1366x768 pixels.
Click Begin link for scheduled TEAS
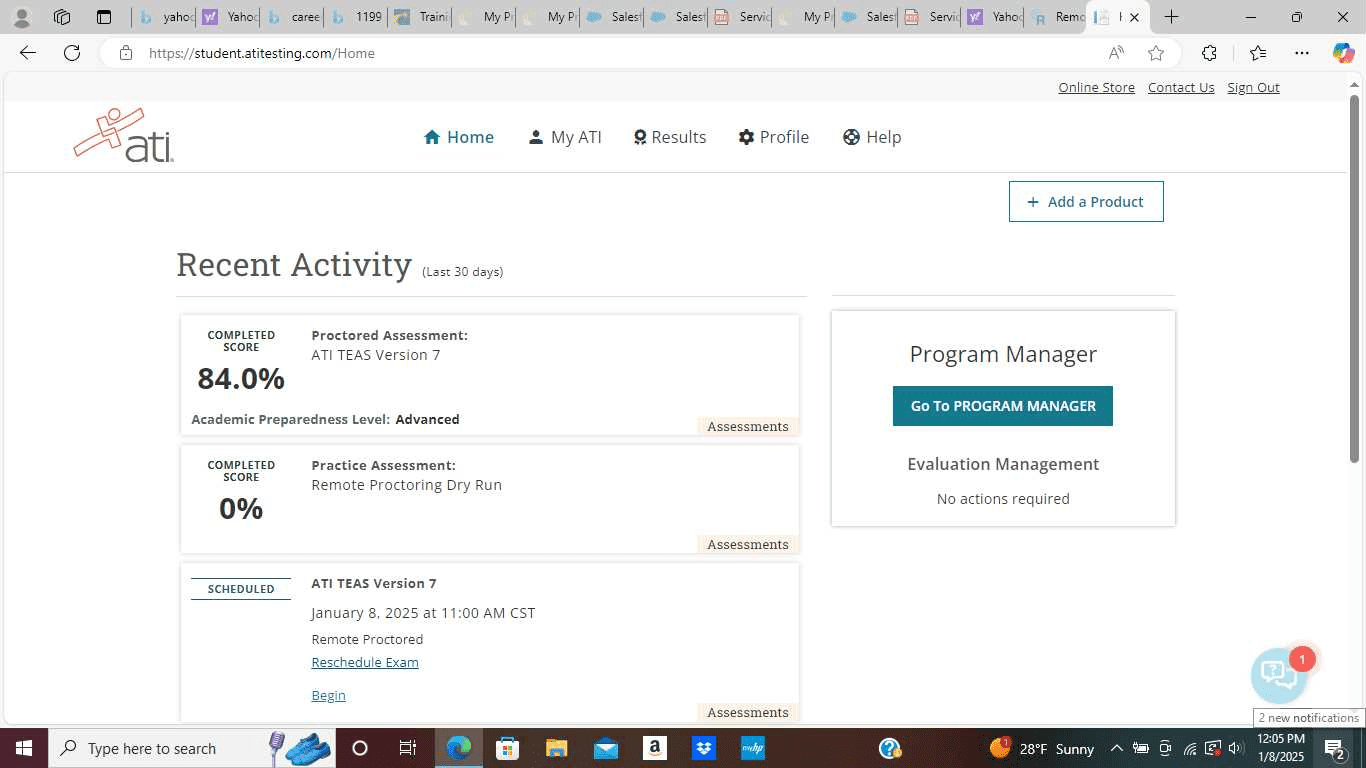pyautogui.click(x=328, y=695)
